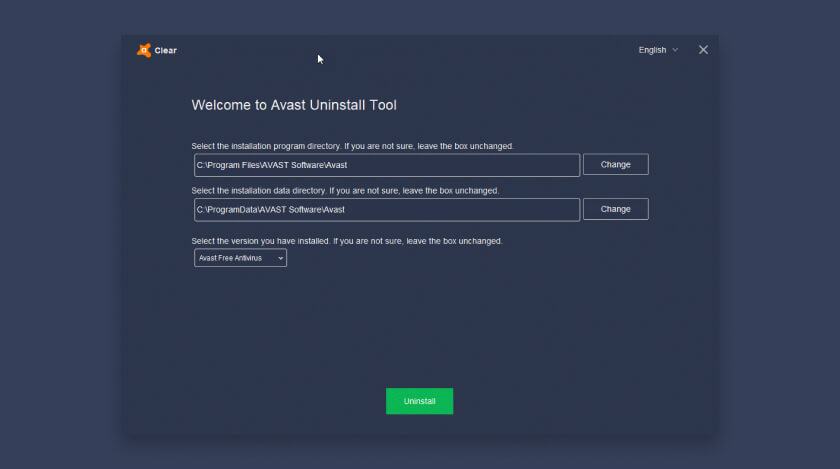
Task: Click the Avast logo icon
Action: click(x=144, y=50)
